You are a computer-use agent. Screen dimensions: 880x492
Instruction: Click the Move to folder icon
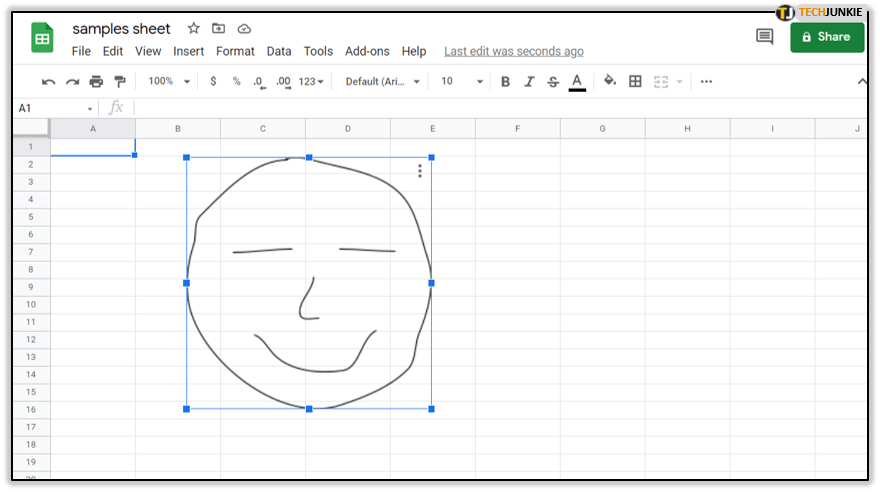click(219, 29)
